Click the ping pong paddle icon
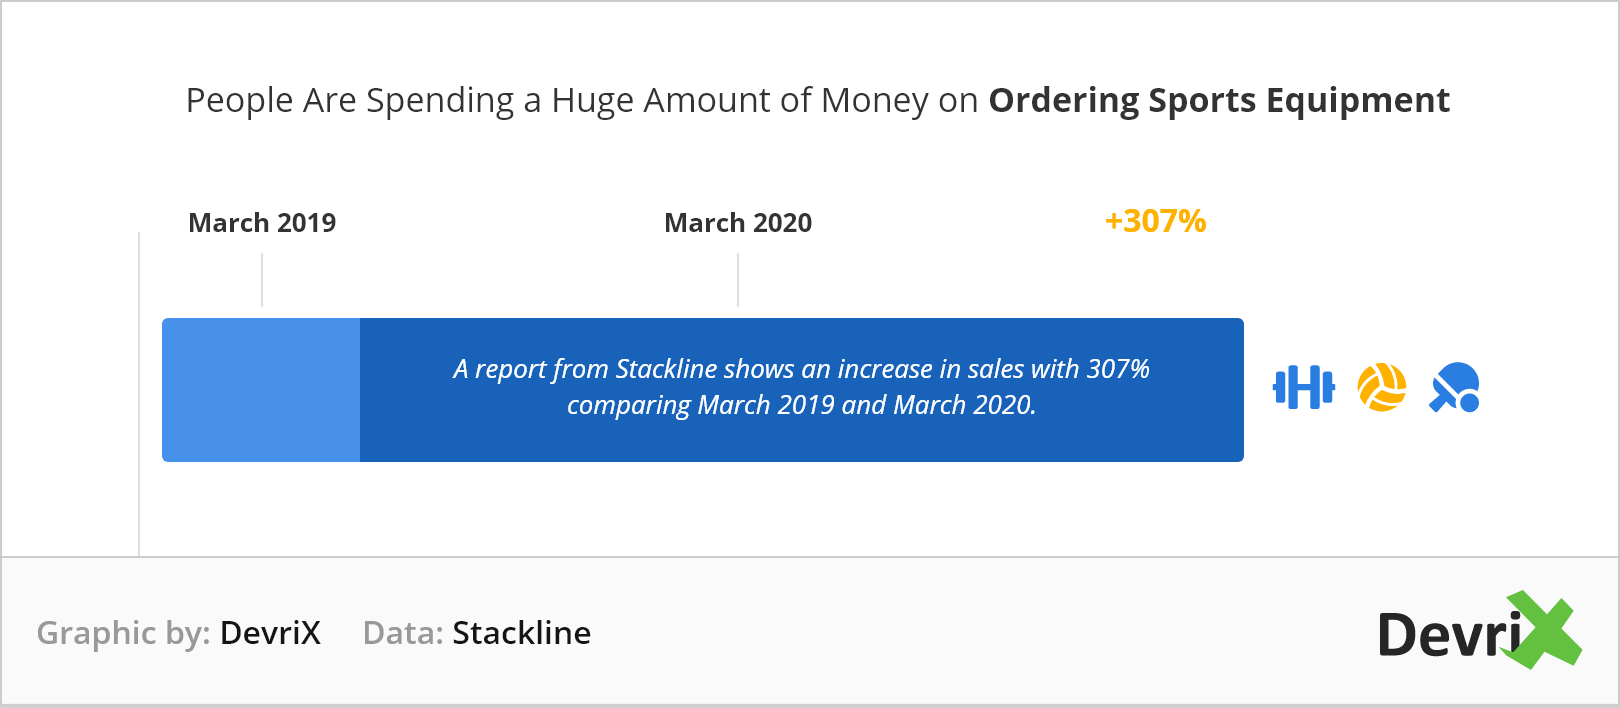 click(1455, 388)
